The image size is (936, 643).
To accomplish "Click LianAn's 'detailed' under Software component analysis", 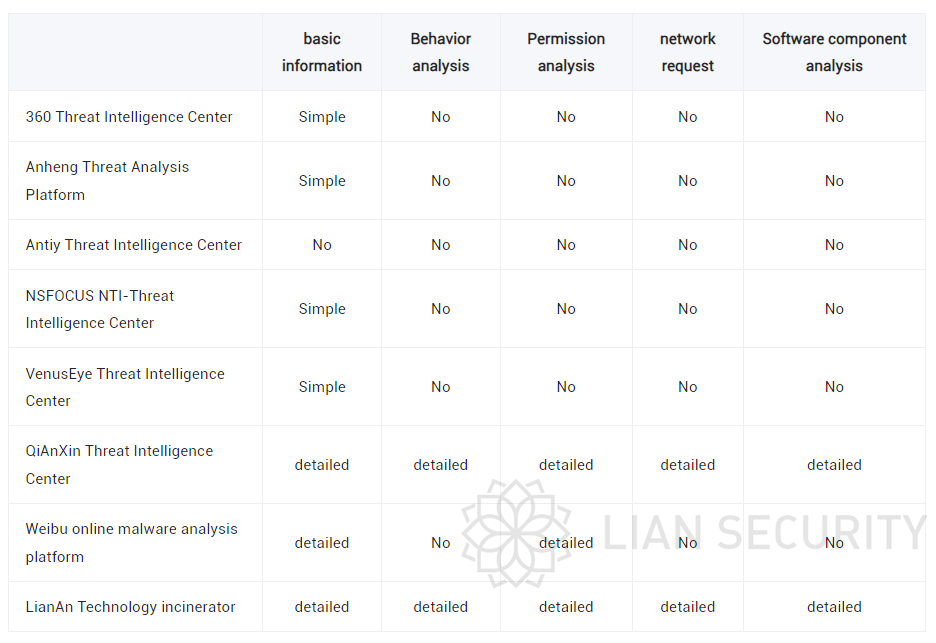I will click(834, 607).
